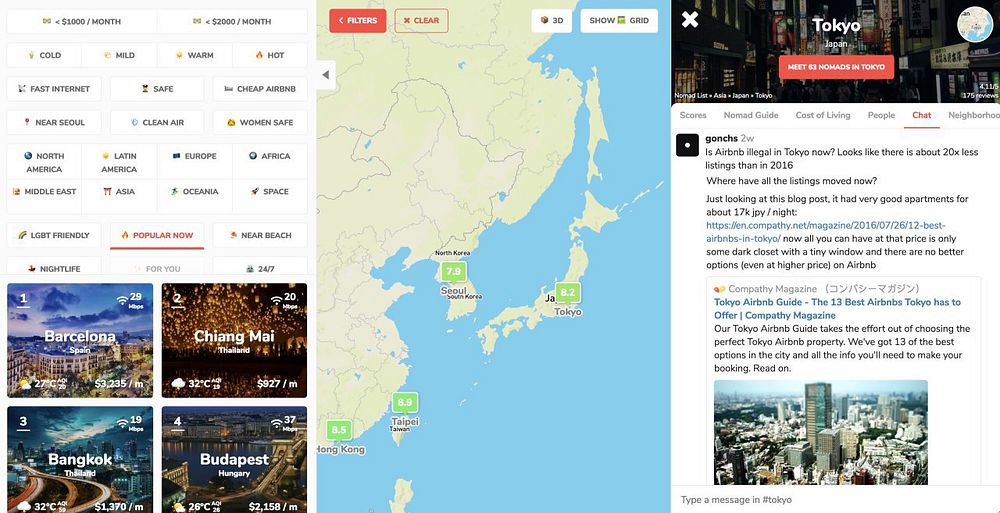Enable the Women Safe filter

click(x=260, y=123)
